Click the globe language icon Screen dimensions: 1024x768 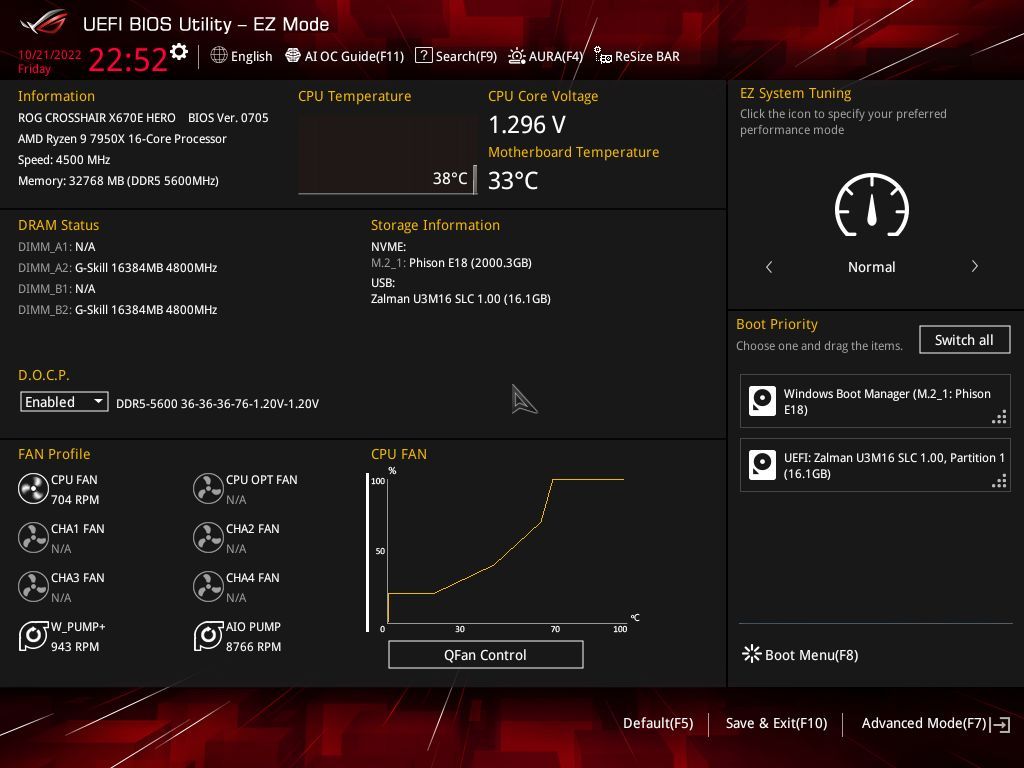pyautogui.click(x=219, y=56)
